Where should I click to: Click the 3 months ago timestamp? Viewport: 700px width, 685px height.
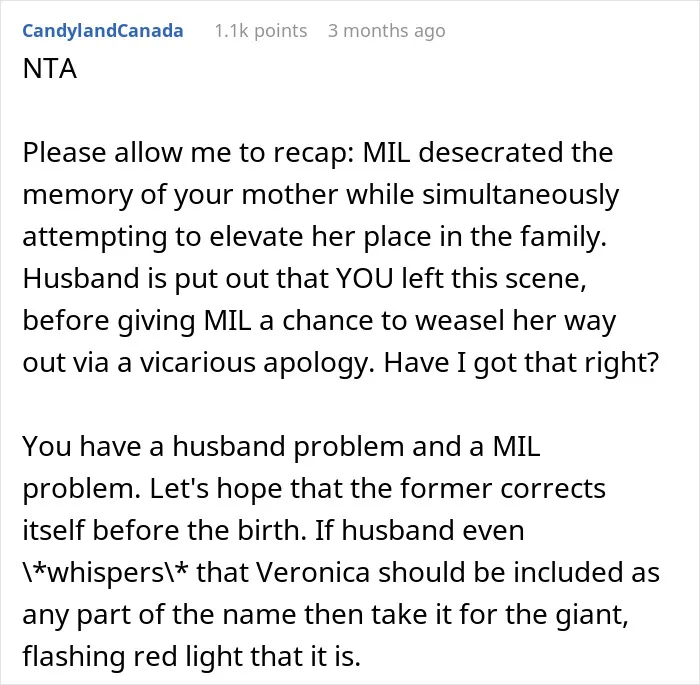pyautogui.click(x=387, y=31)
